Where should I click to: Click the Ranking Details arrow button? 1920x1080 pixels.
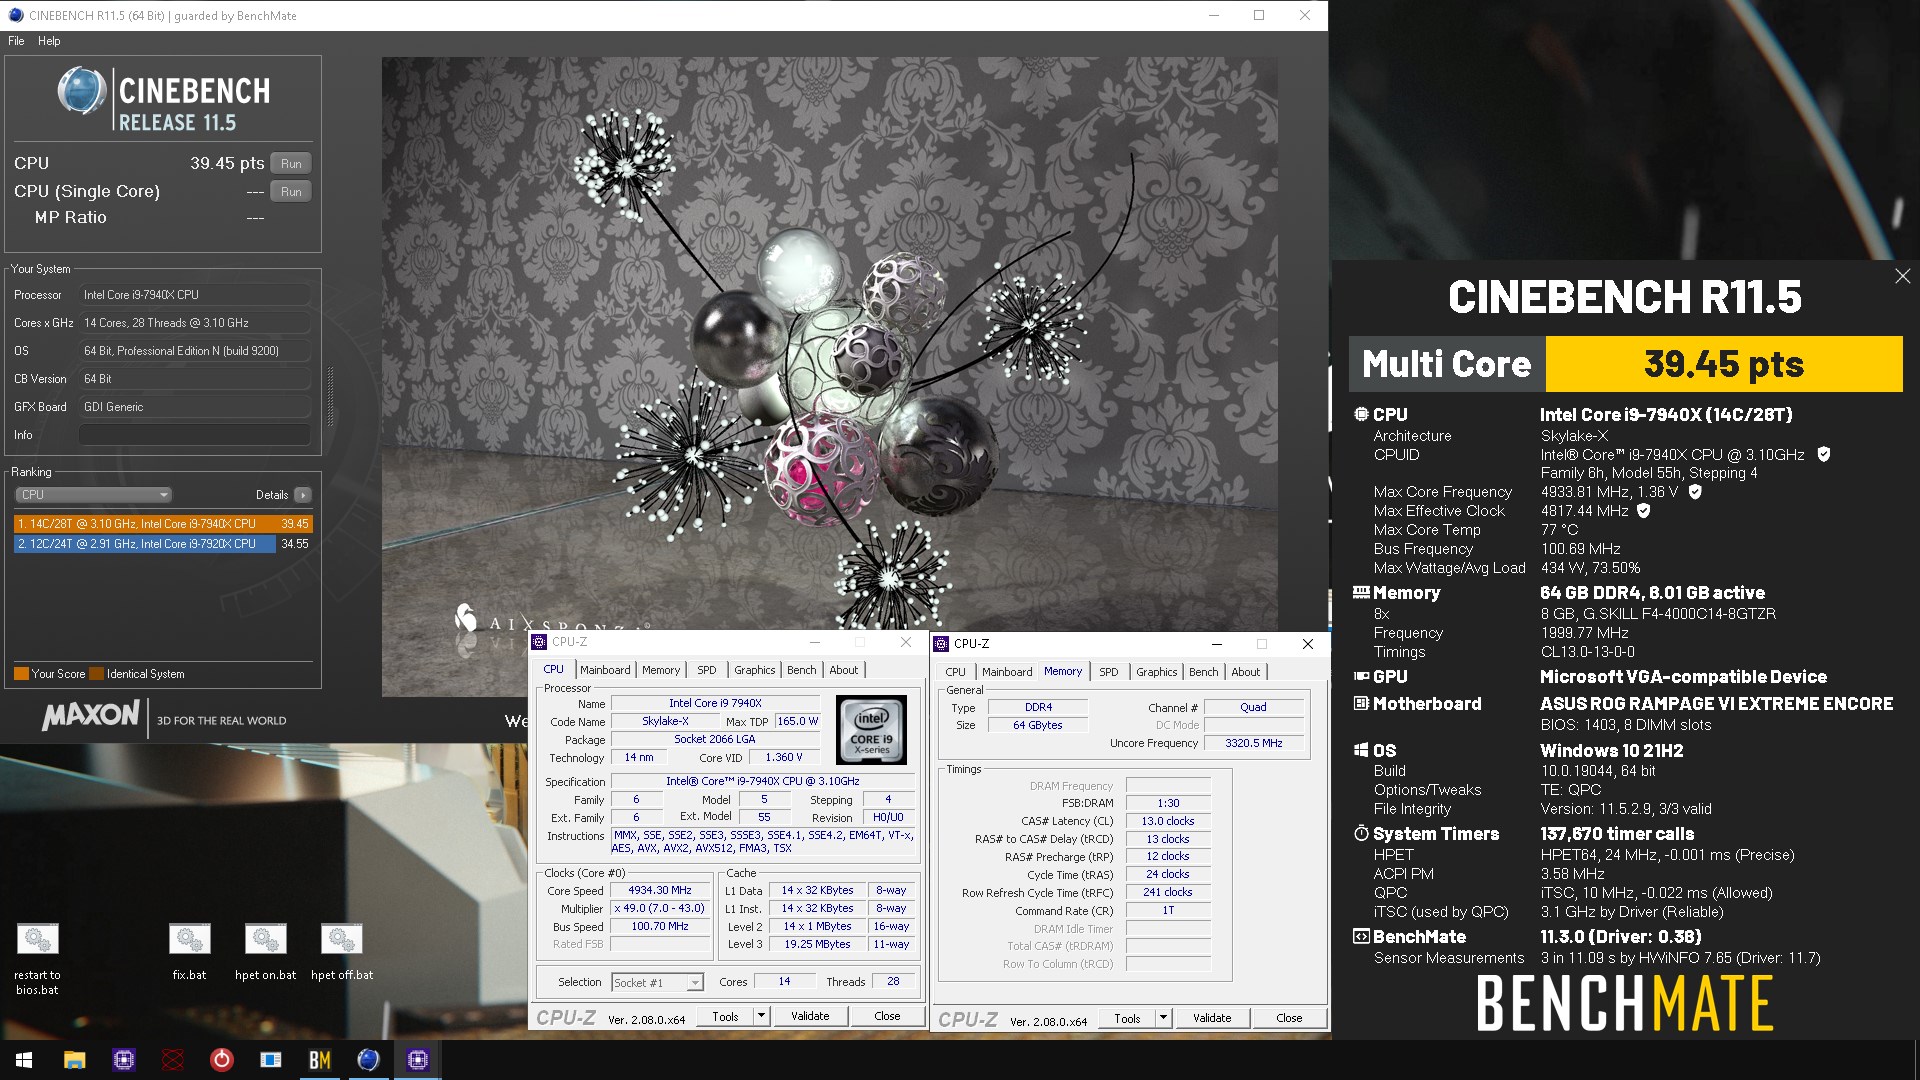(x=303, y=495)
